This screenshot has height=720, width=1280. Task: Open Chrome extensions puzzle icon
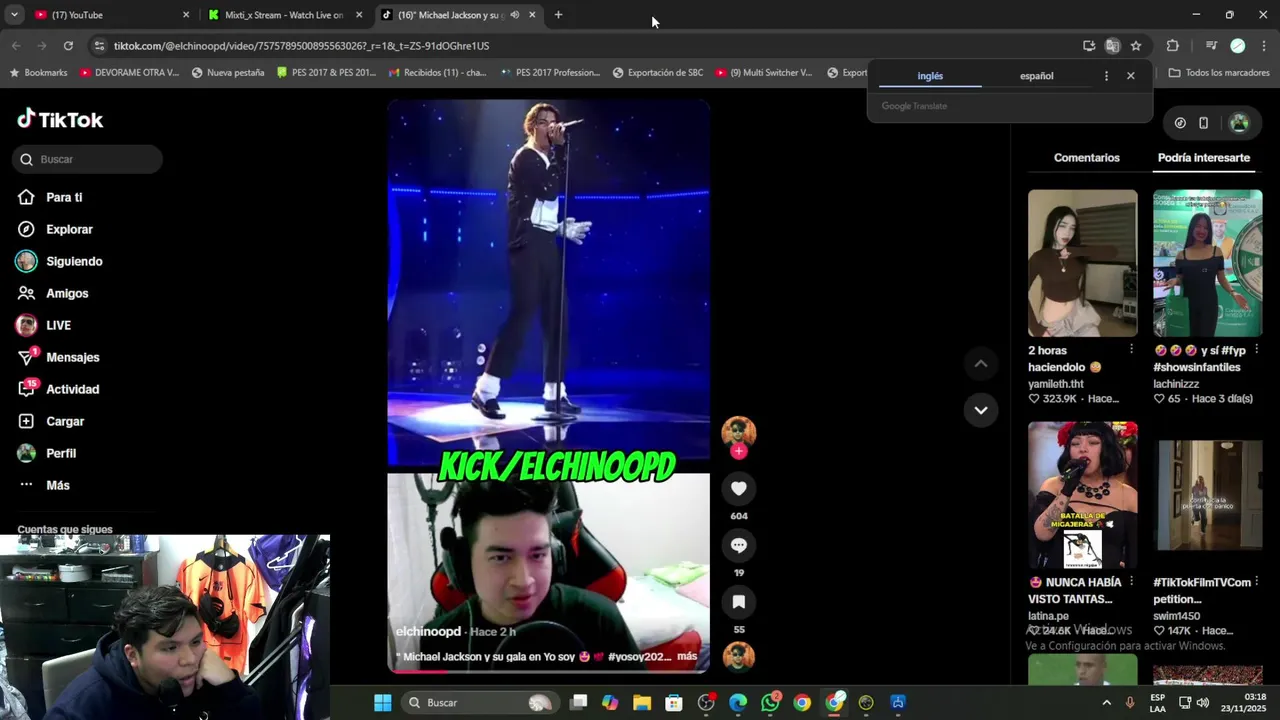(x=1173, y=46)
